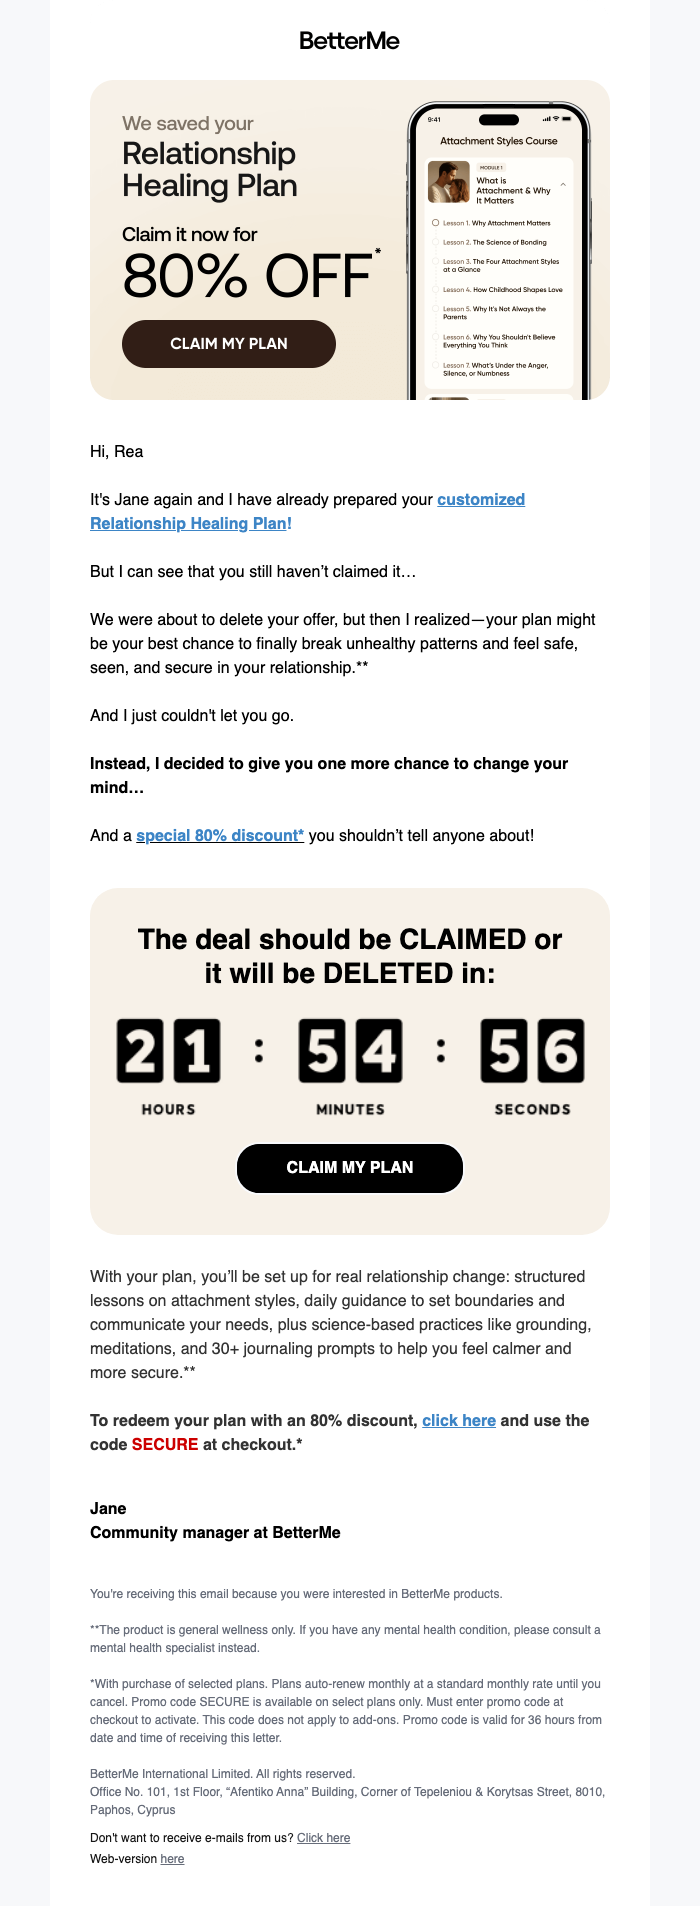Click the phone mockup course image

point(499,251)
